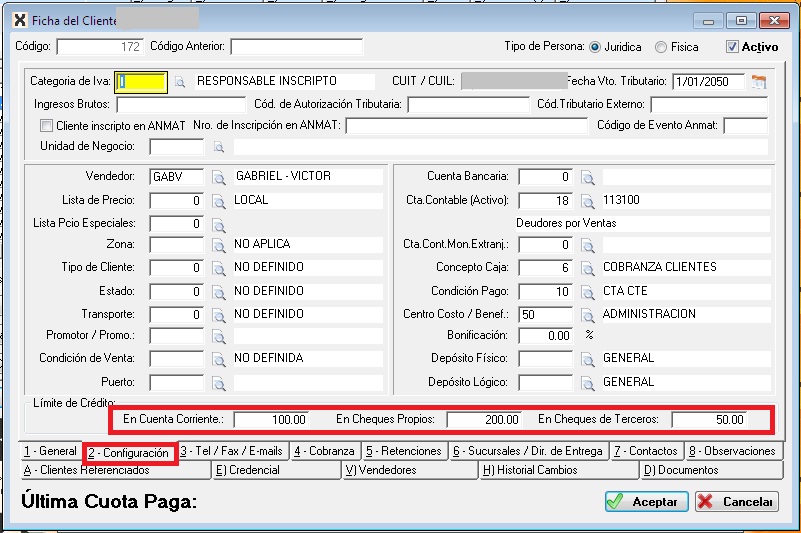The width and height of the screenshot is (801, 533).
Task: Click the search icon beside Vendedor field
Action: [218, 177]
